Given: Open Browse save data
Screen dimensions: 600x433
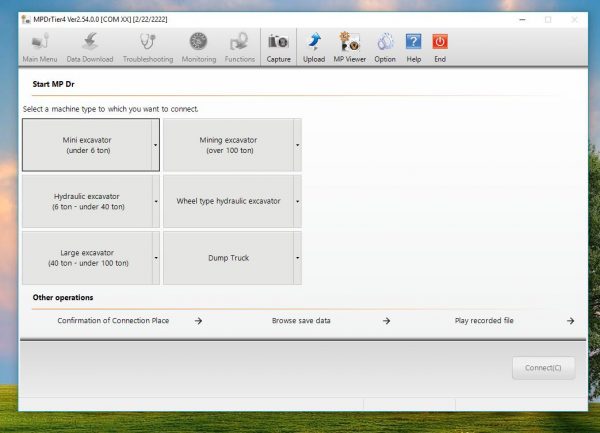Looking at the screenshot, I should (301, 321).
